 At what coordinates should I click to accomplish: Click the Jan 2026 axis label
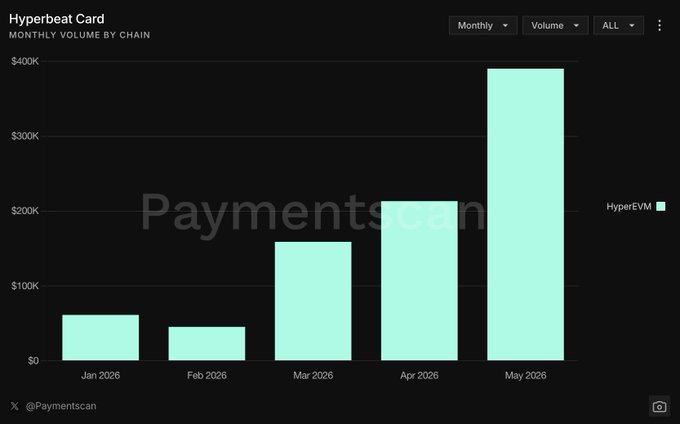tap(101, 375)
